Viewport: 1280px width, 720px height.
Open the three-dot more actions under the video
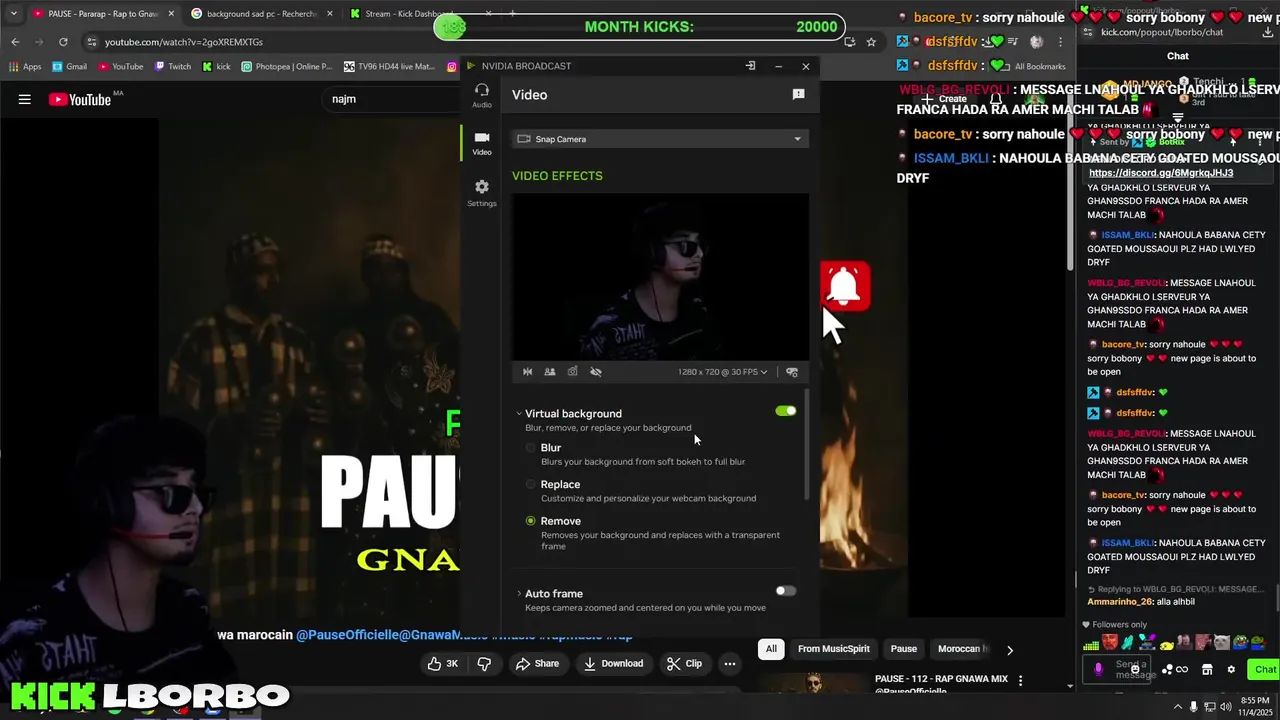[x=730, y=663]
